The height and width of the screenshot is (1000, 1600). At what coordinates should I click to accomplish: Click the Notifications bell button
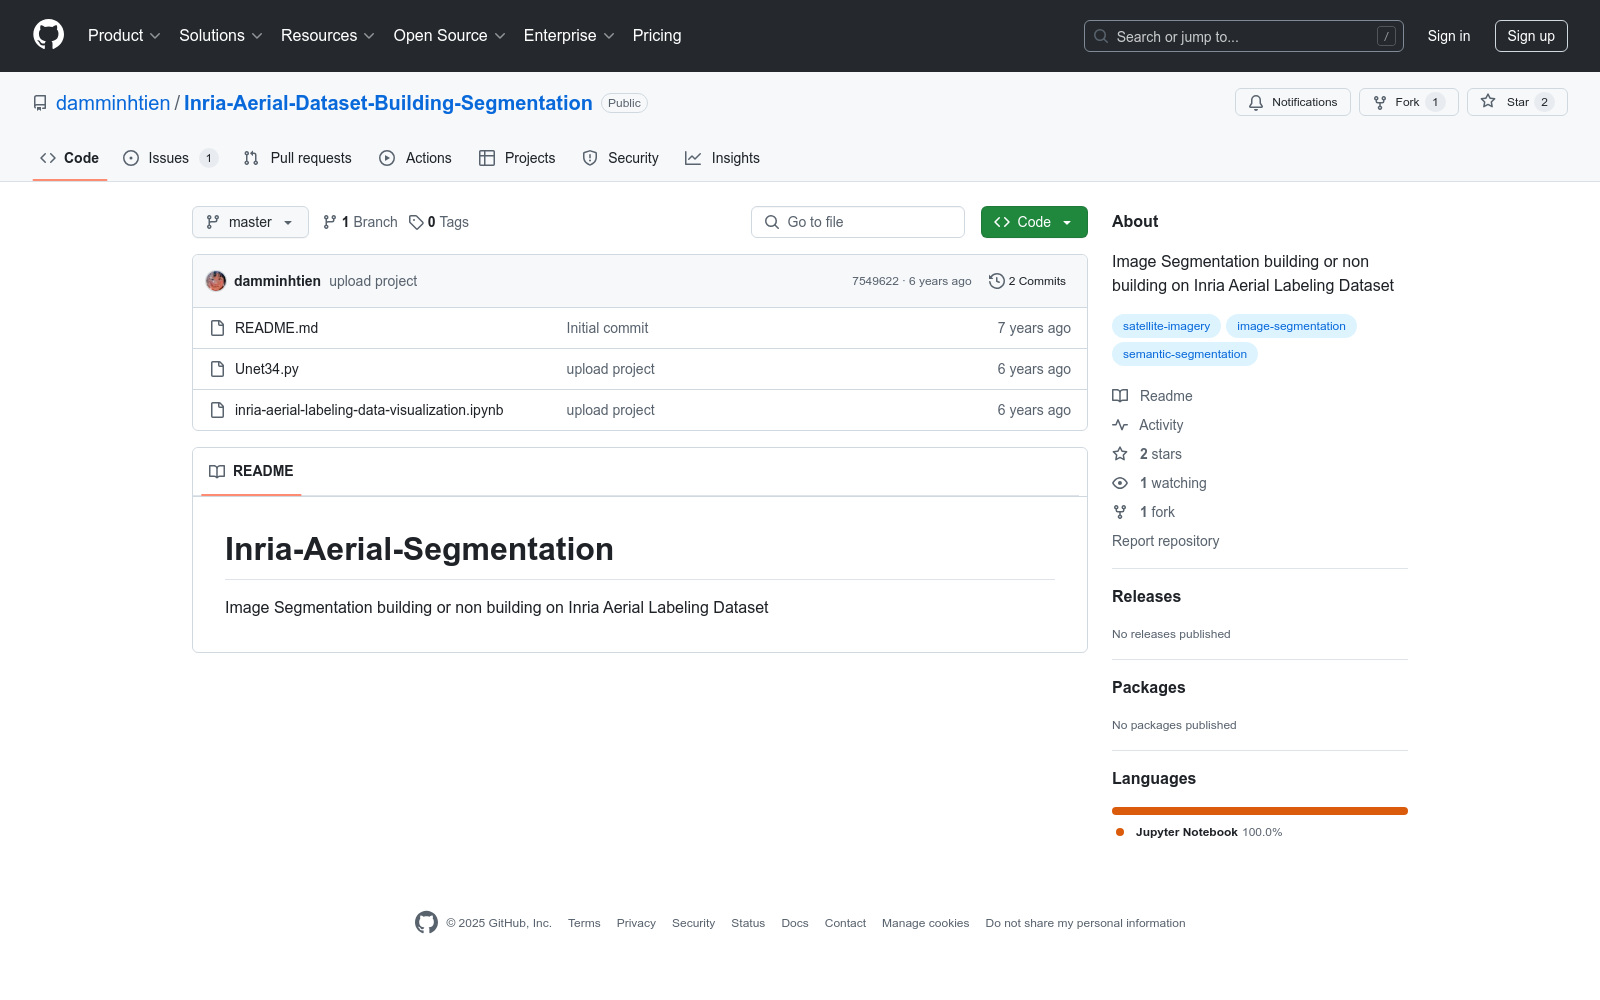point(1293,102)
